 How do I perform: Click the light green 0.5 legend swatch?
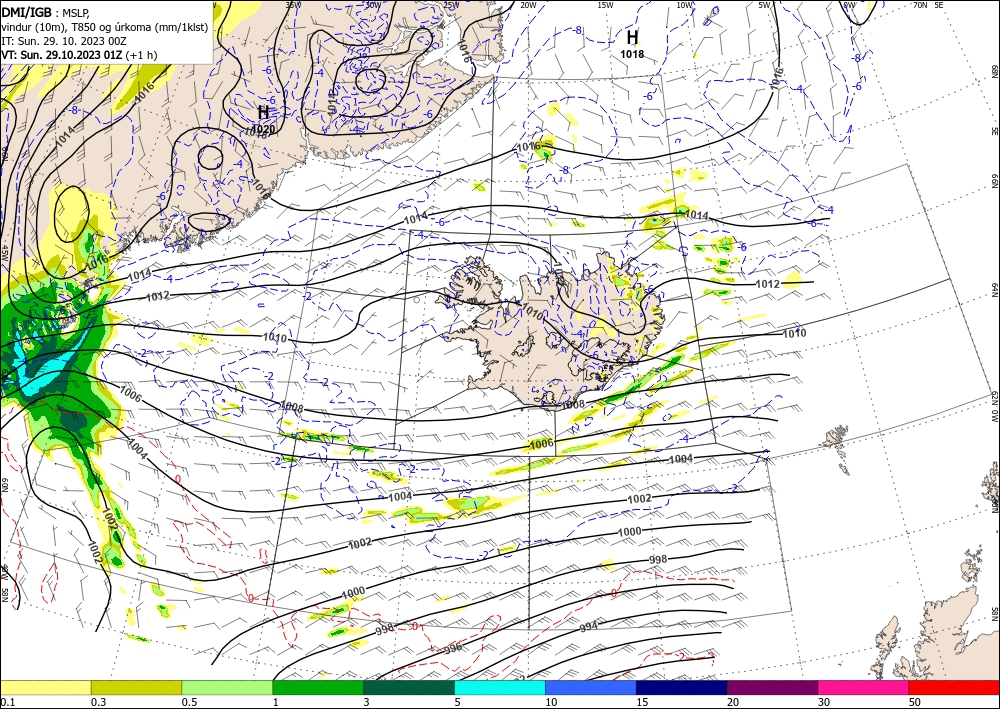227,687
